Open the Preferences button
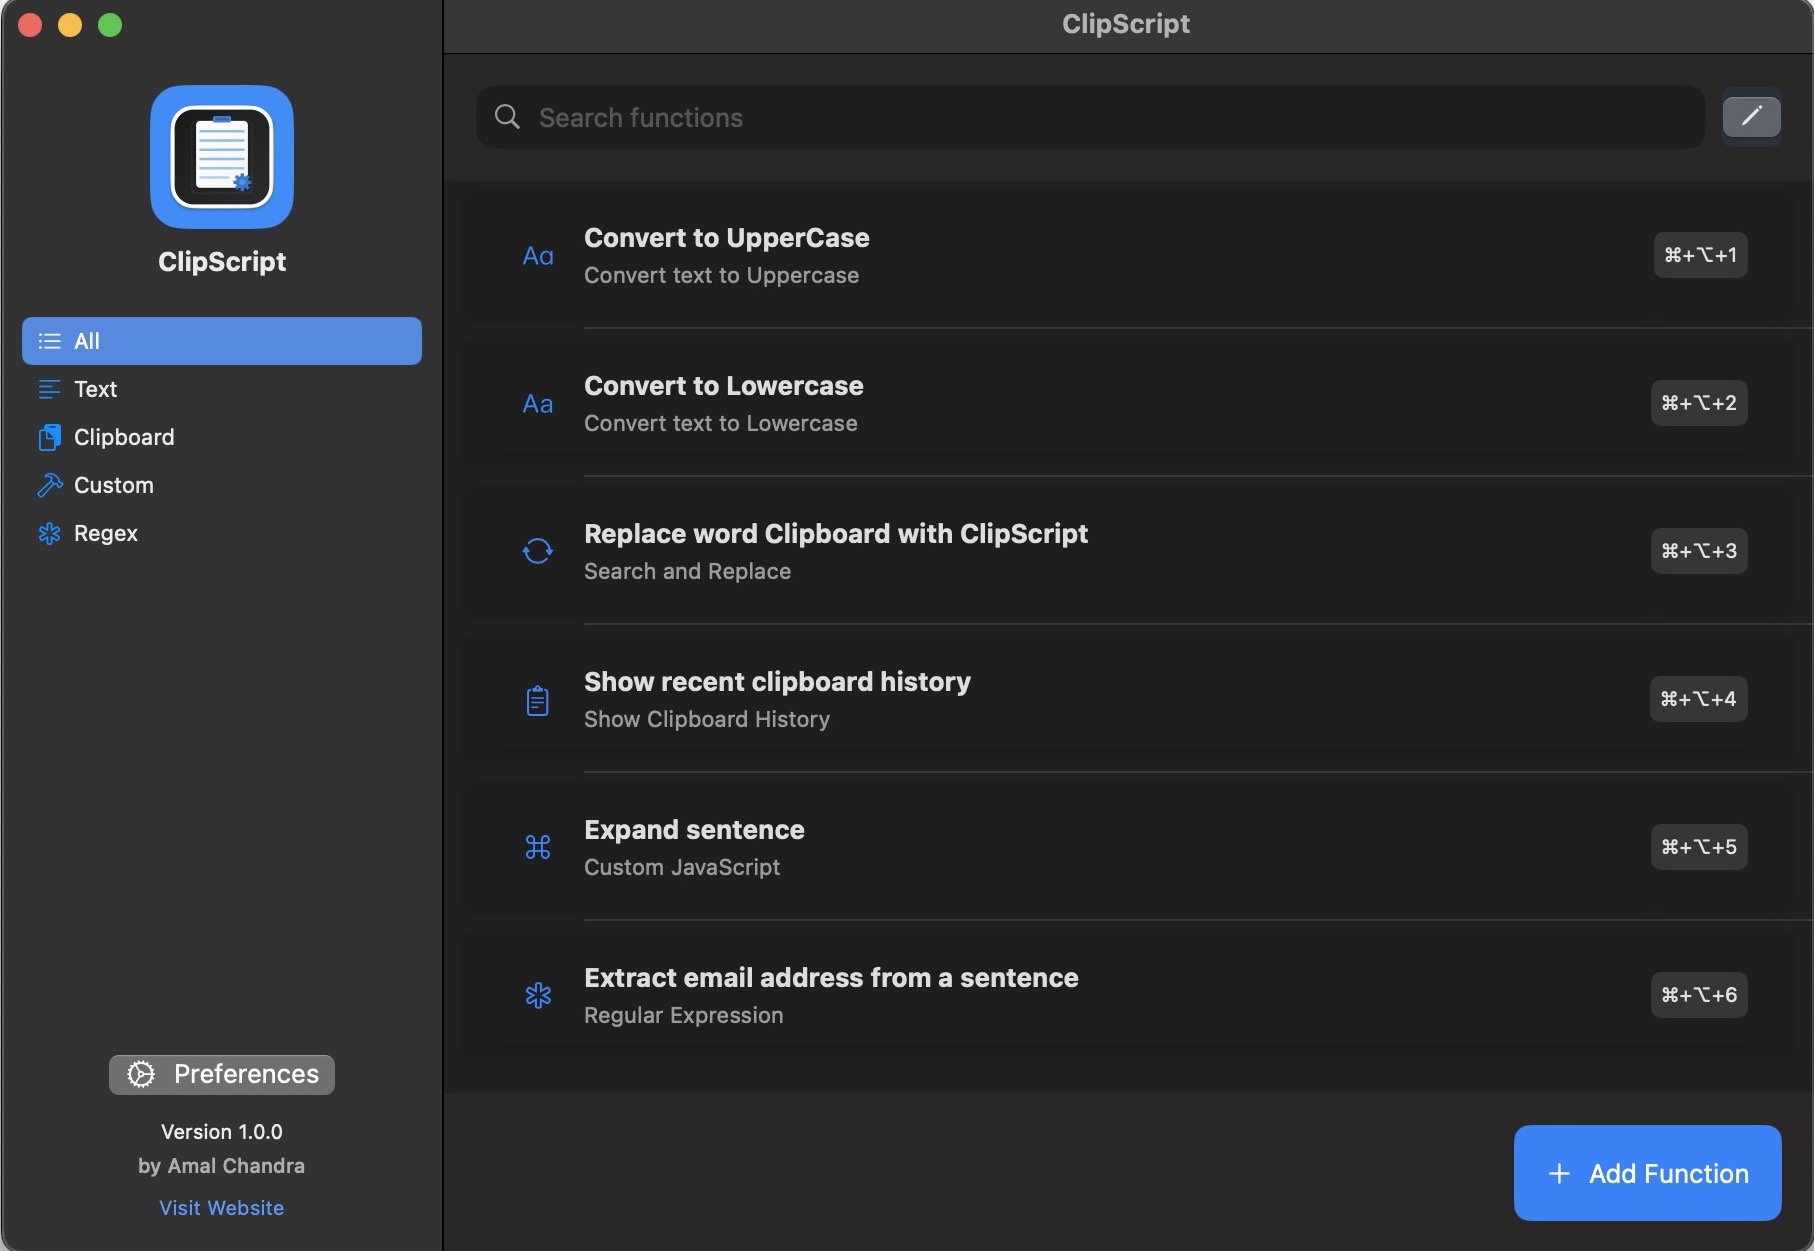Screen dimensions: 1814x1251 [x=222, y=1074]
